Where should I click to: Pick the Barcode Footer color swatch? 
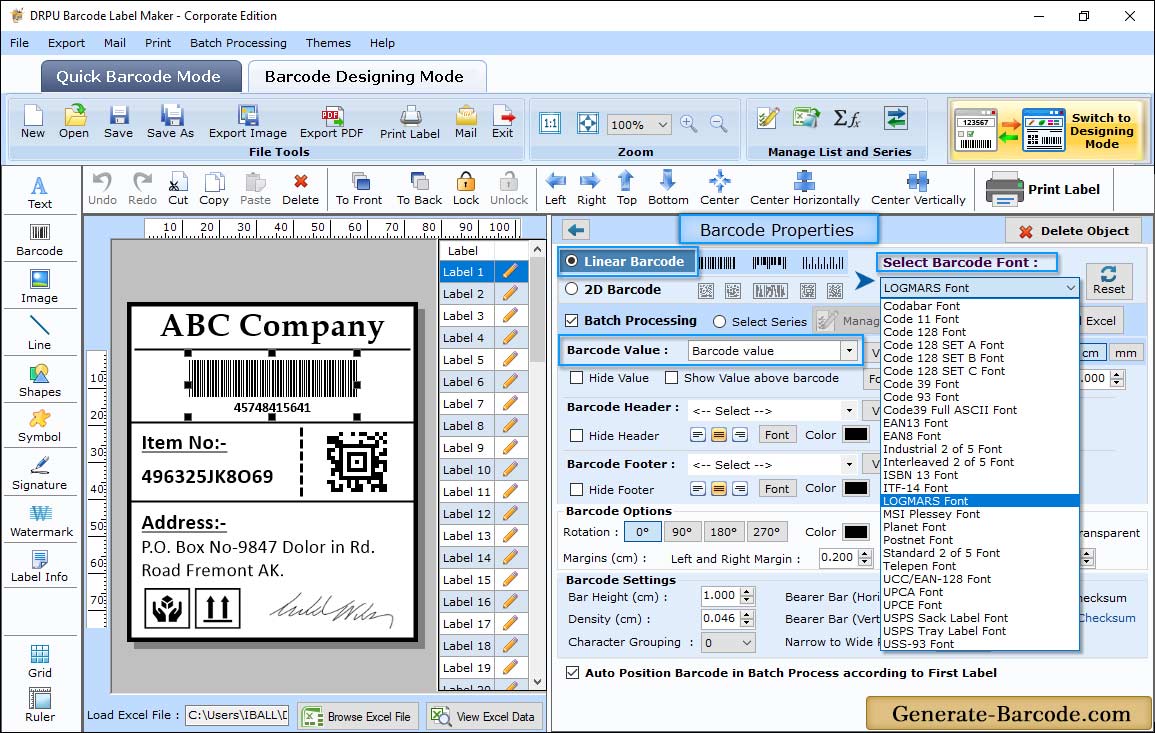(855, 488)
